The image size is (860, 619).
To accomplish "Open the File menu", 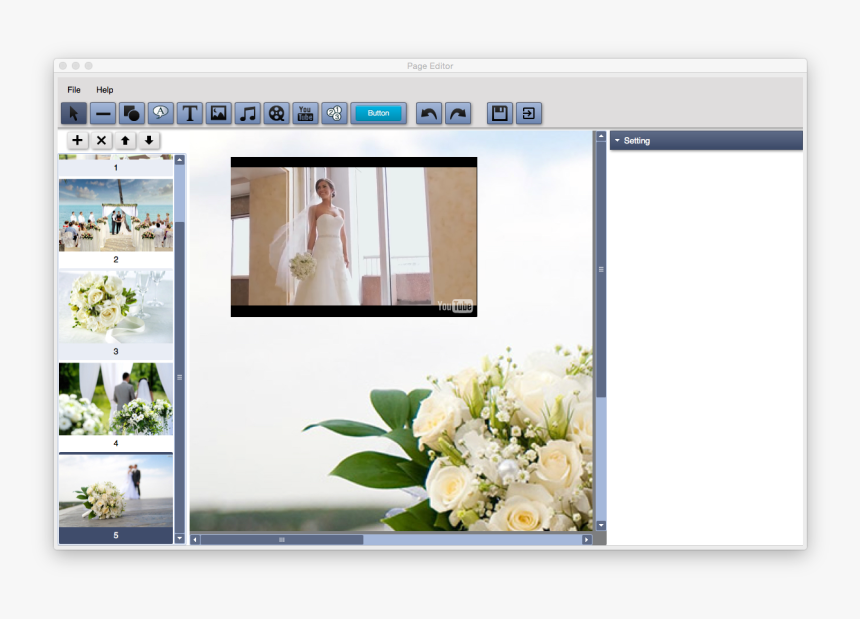I will [72, 89].
